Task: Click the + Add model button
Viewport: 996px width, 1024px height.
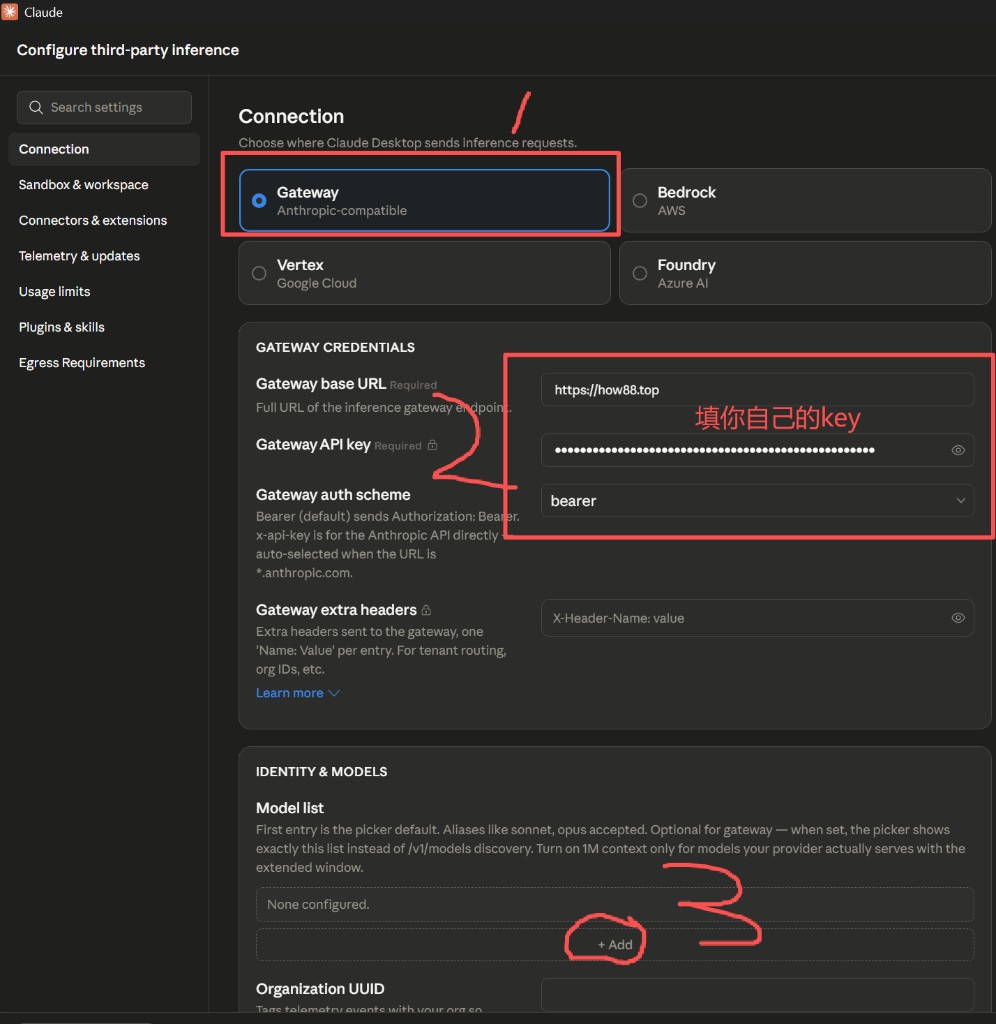Action: pyautogui.click(x=615, y=944)
